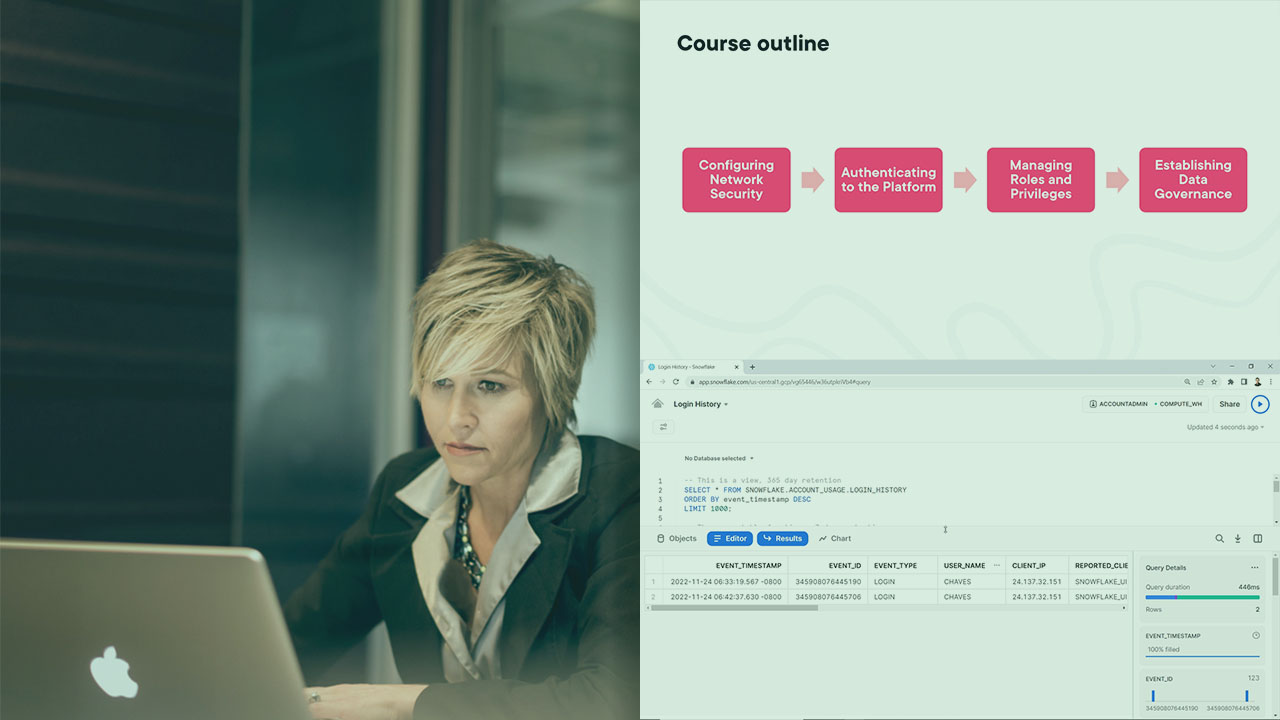This screenshot has width=1280, height=720.
Task: Open the No Database selected dropdown
Action: click(719, 459)
